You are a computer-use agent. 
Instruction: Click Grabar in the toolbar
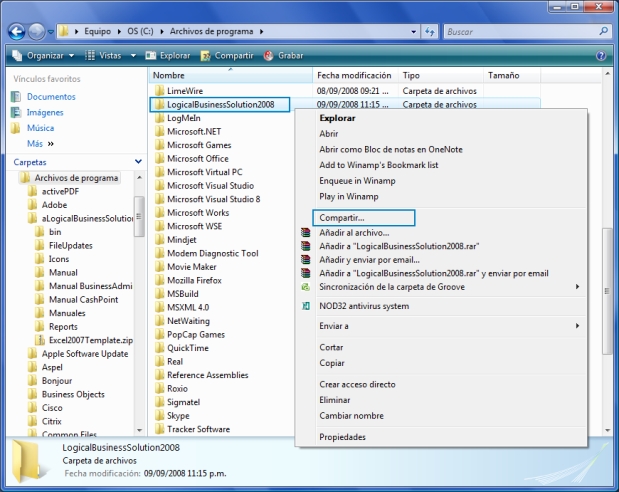tap(283, 56)
